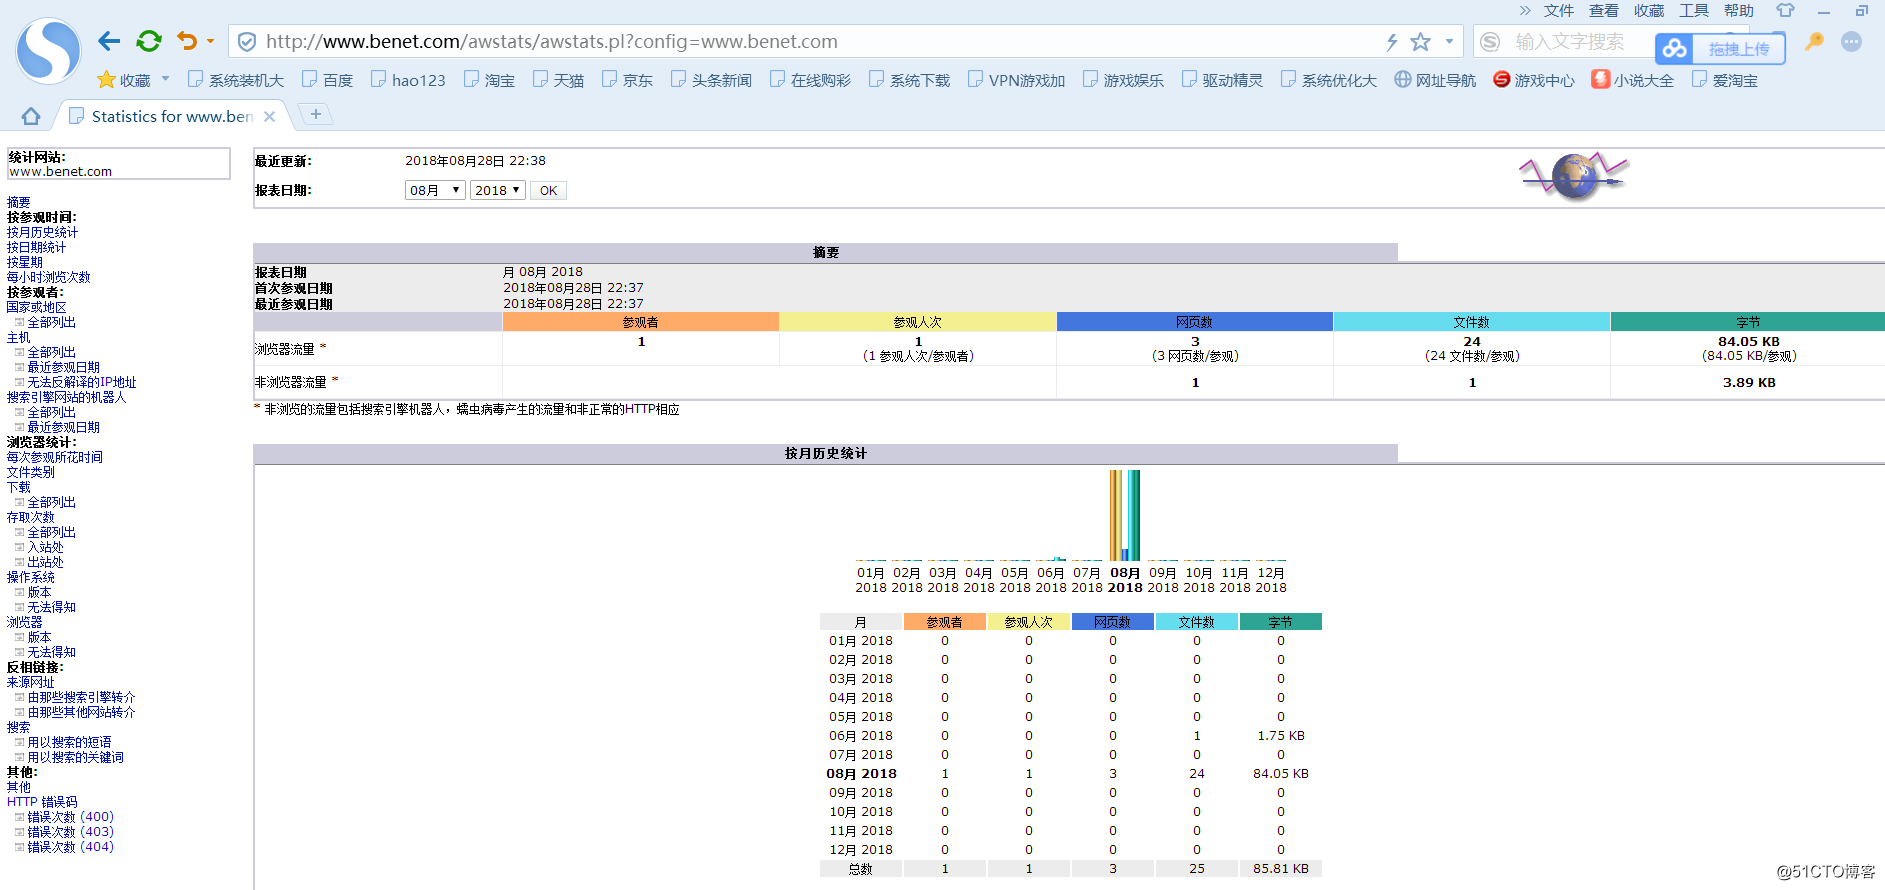Open the 错误次数 (404) link
The width and height of the screenshot is (1885, 890).
tap(70, 846)
